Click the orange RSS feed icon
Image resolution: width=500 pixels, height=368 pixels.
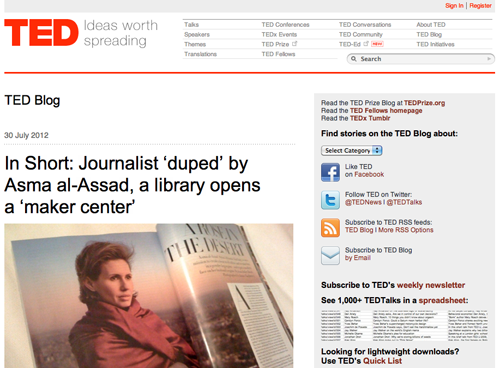click(x=330, y=228)
